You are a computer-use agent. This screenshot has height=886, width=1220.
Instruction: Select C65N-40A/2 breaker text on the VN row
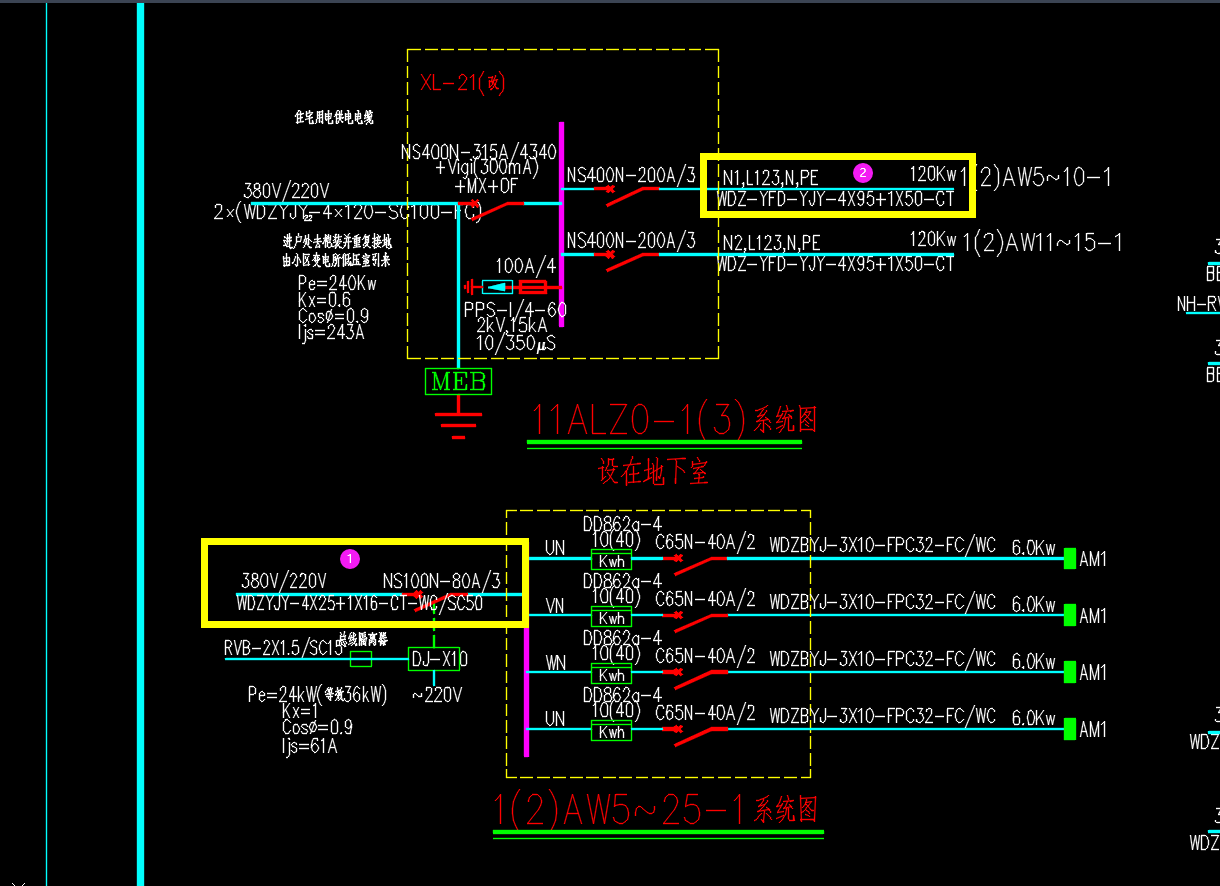pyautogui.click(x=705, y=599)
